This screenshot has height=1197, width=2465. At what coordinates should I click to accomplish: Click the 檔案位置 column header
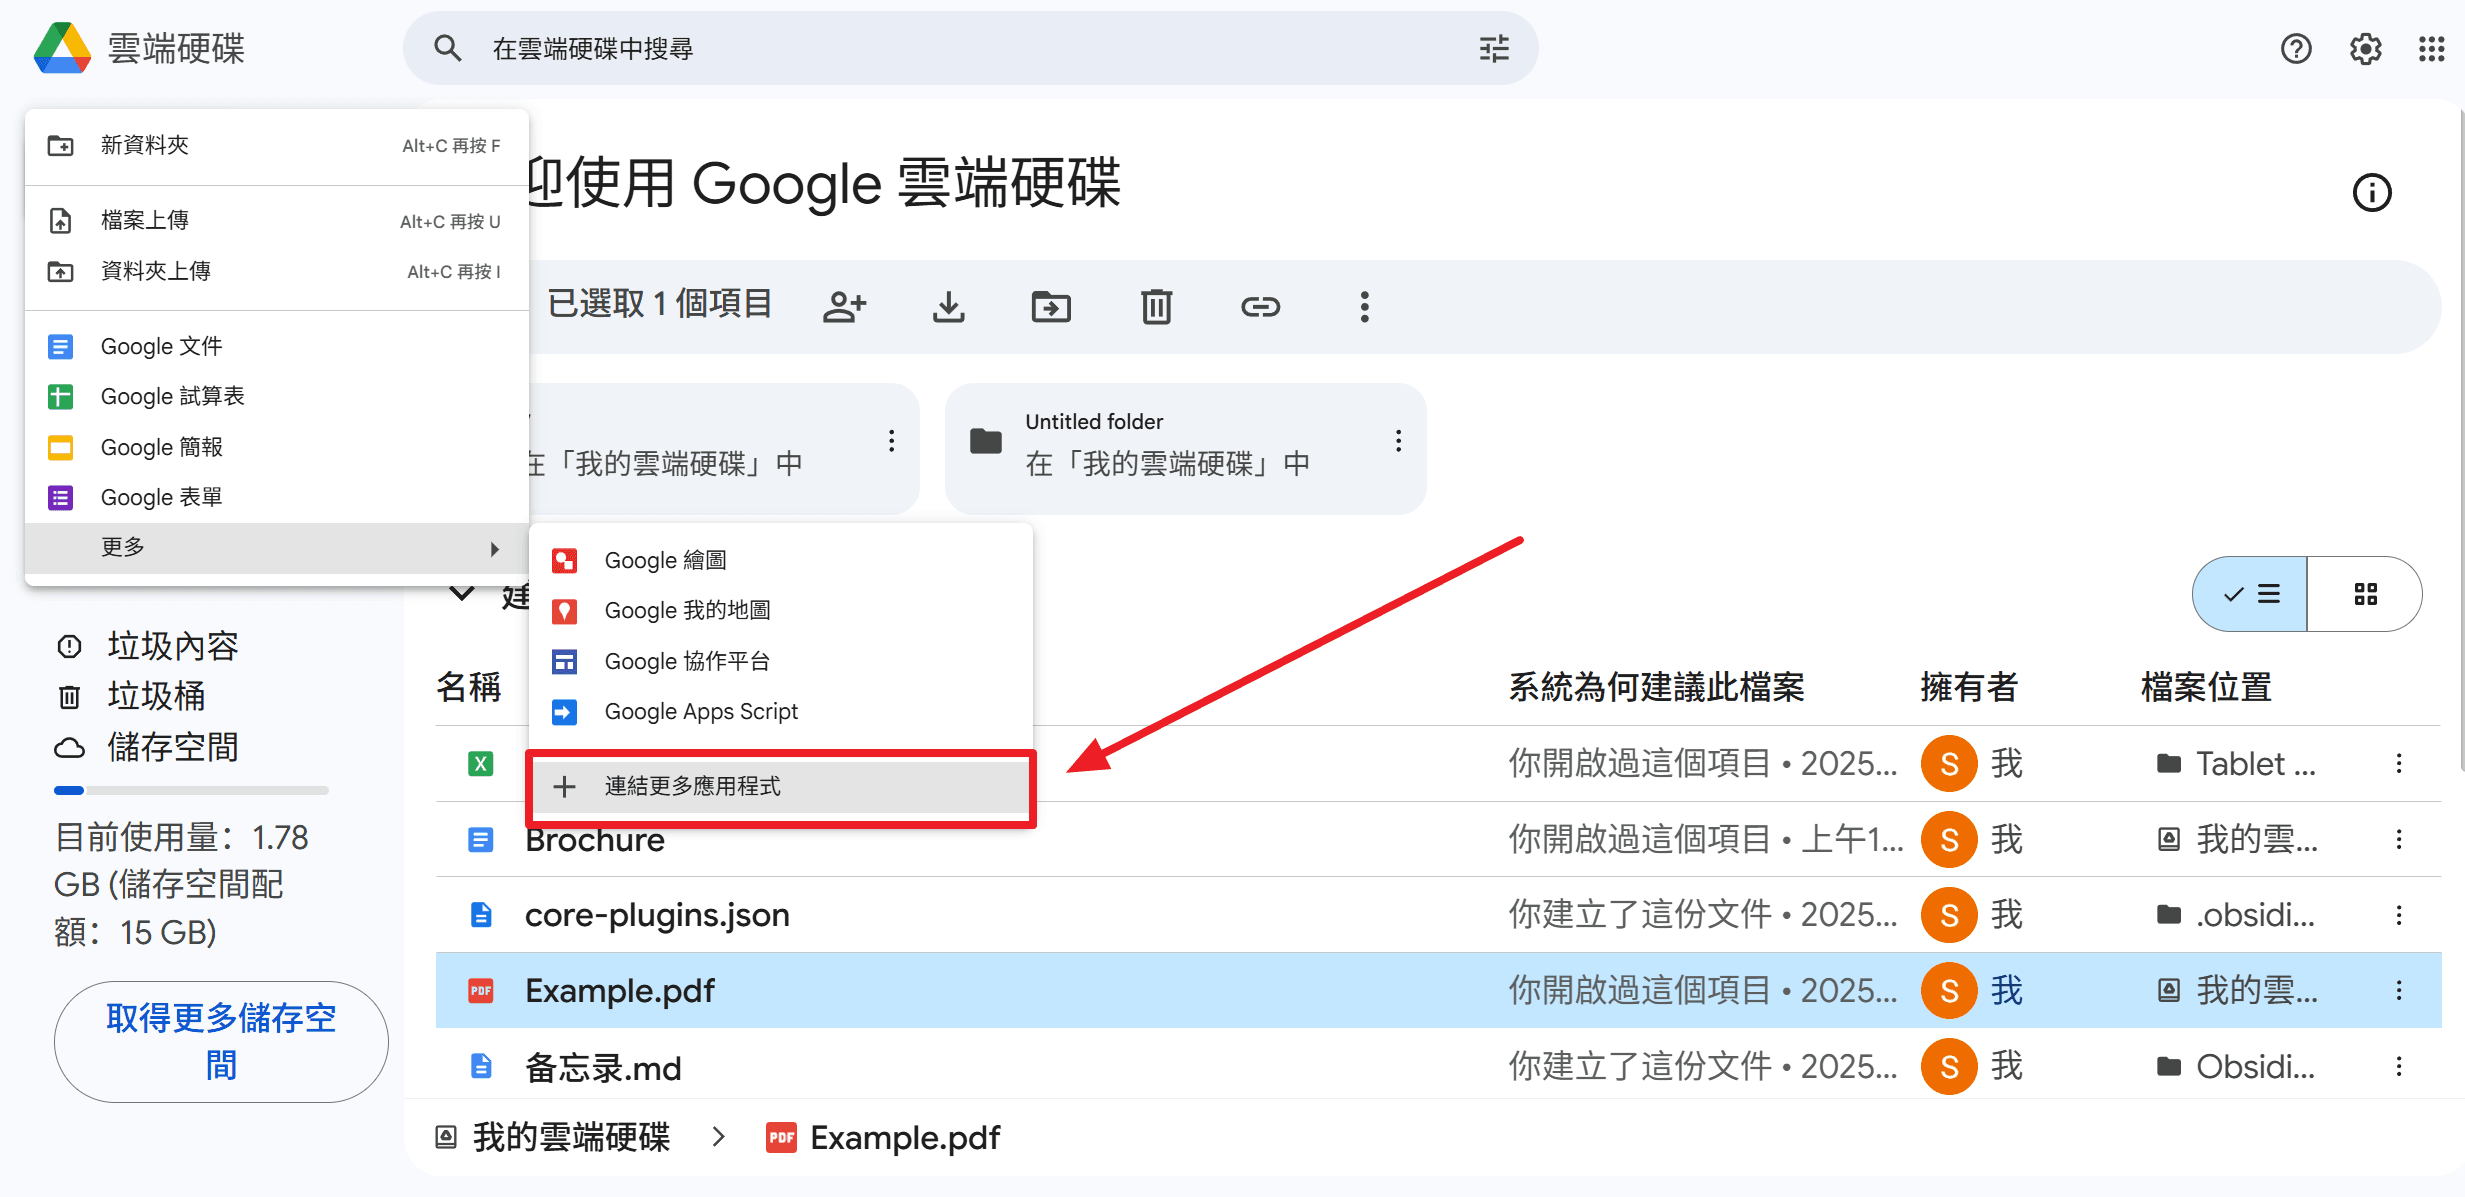(x=2207, y=687)
